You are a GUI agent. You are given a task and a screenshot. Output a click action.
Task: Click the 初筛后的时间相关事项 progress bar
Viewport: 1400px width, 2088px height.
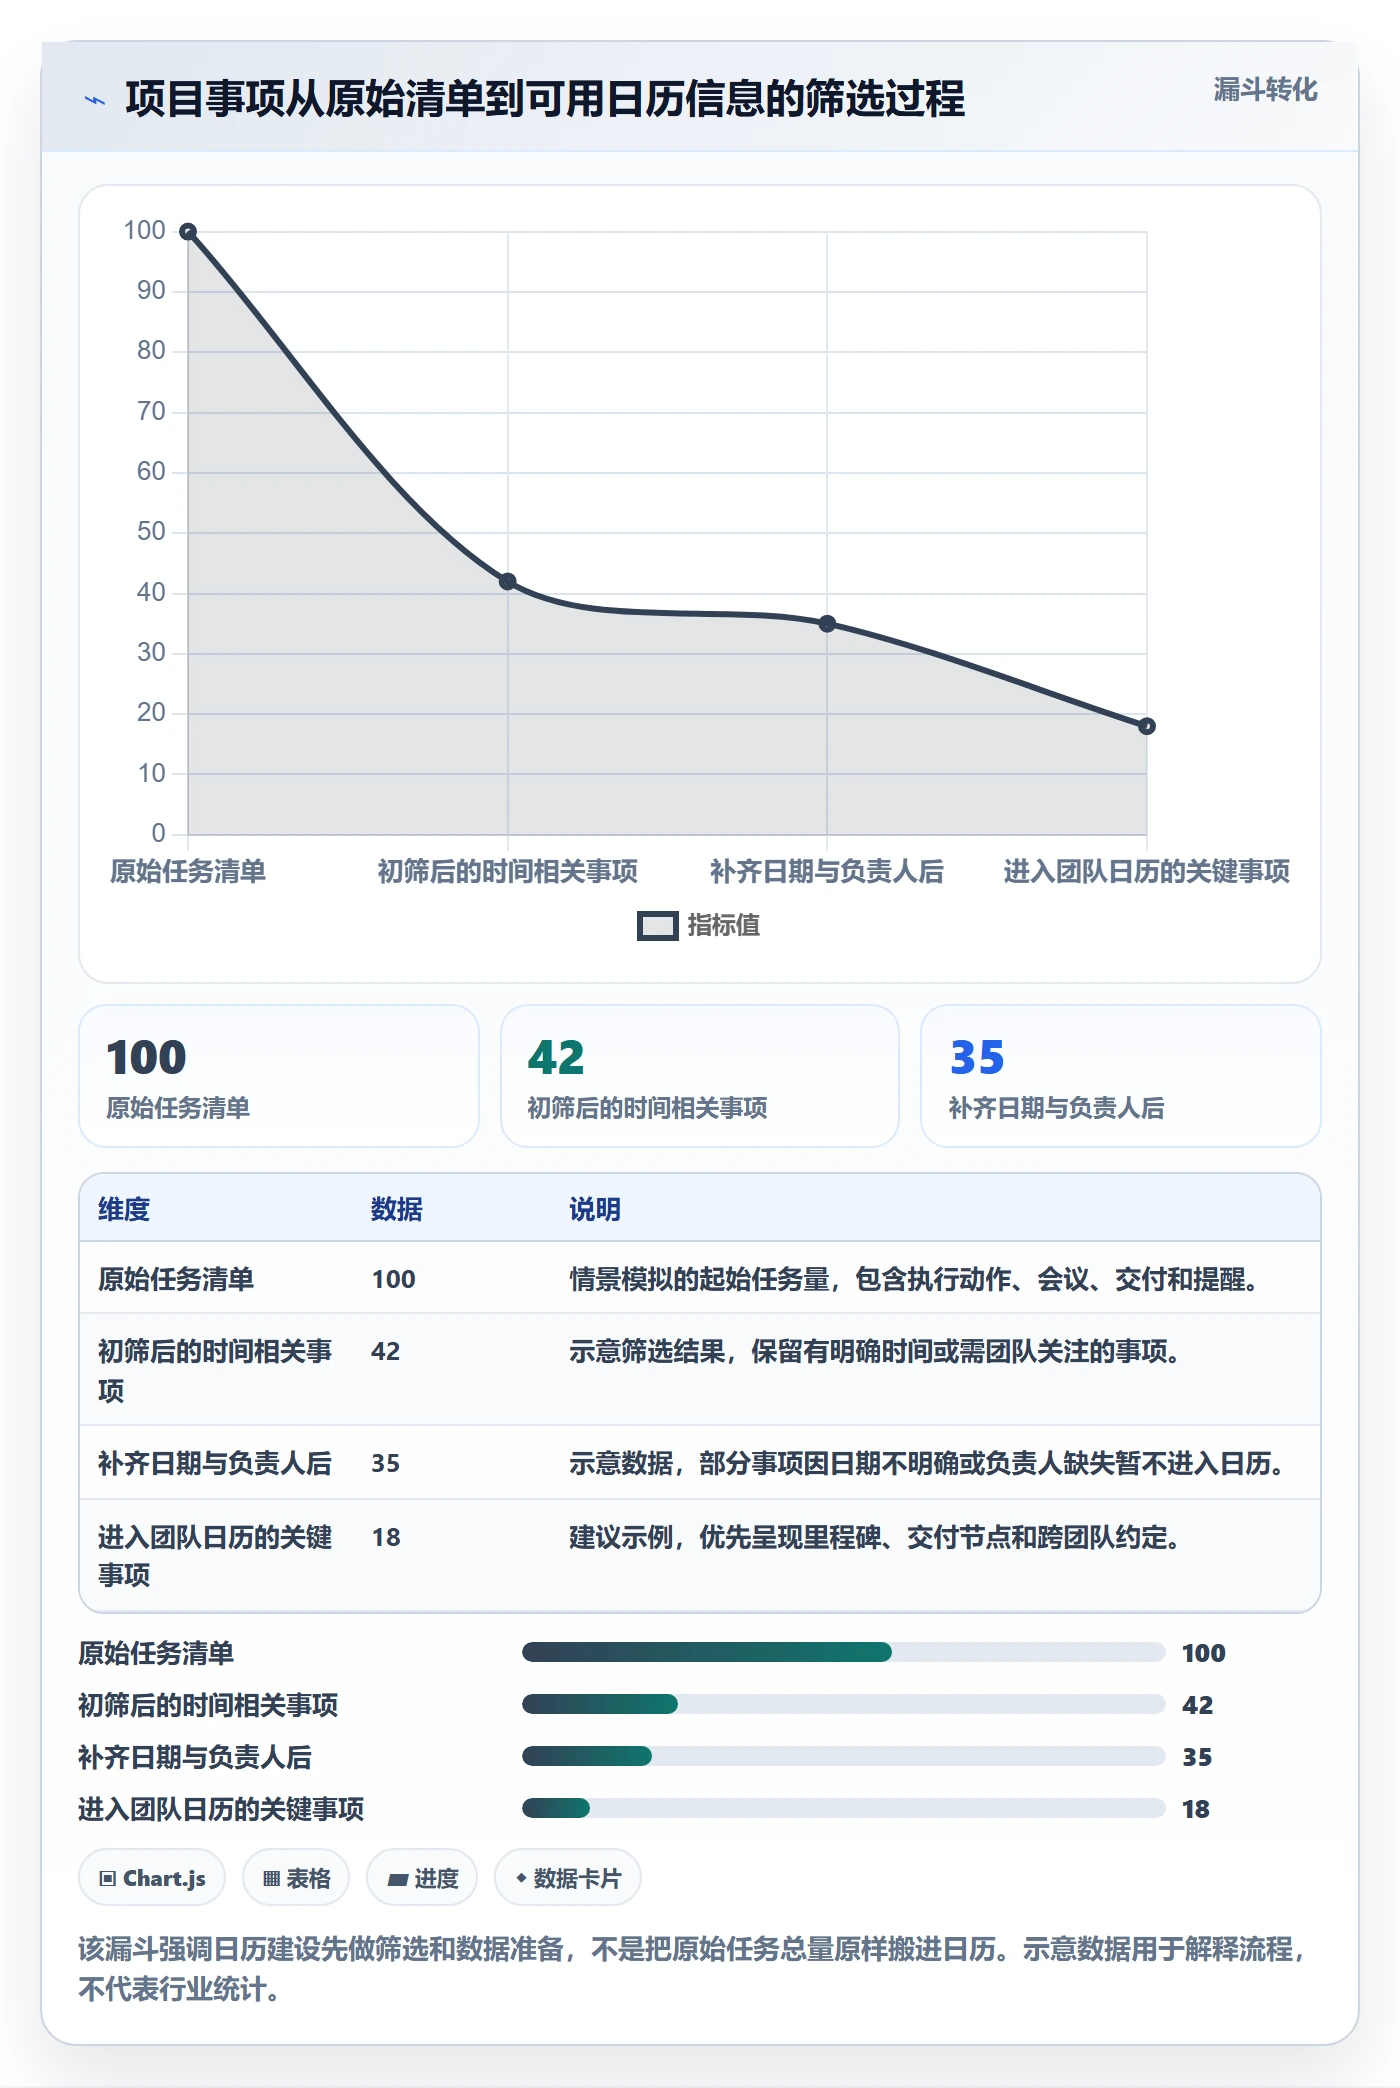coord(844,1704)
